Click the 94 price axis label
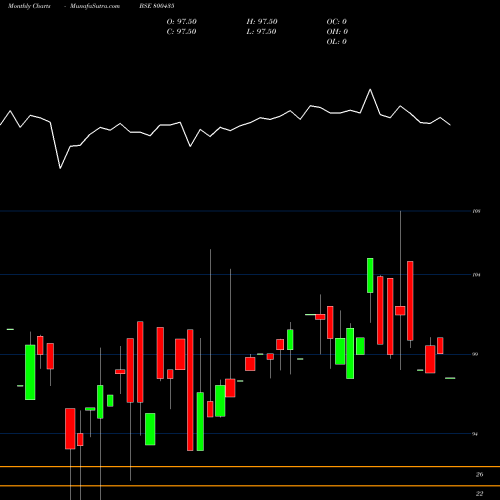 coord(475,434)
